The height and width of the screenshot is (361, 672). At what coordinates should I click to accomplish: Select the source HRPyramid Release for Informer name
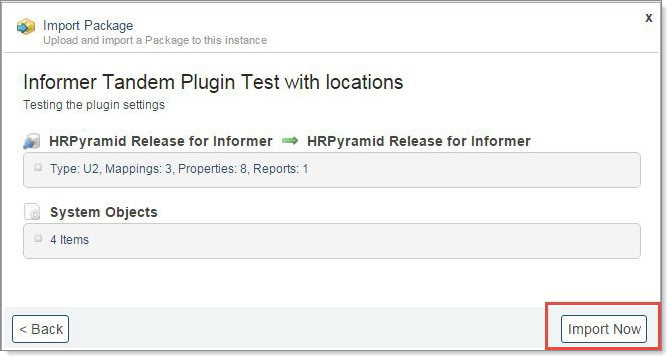[161, 141]
